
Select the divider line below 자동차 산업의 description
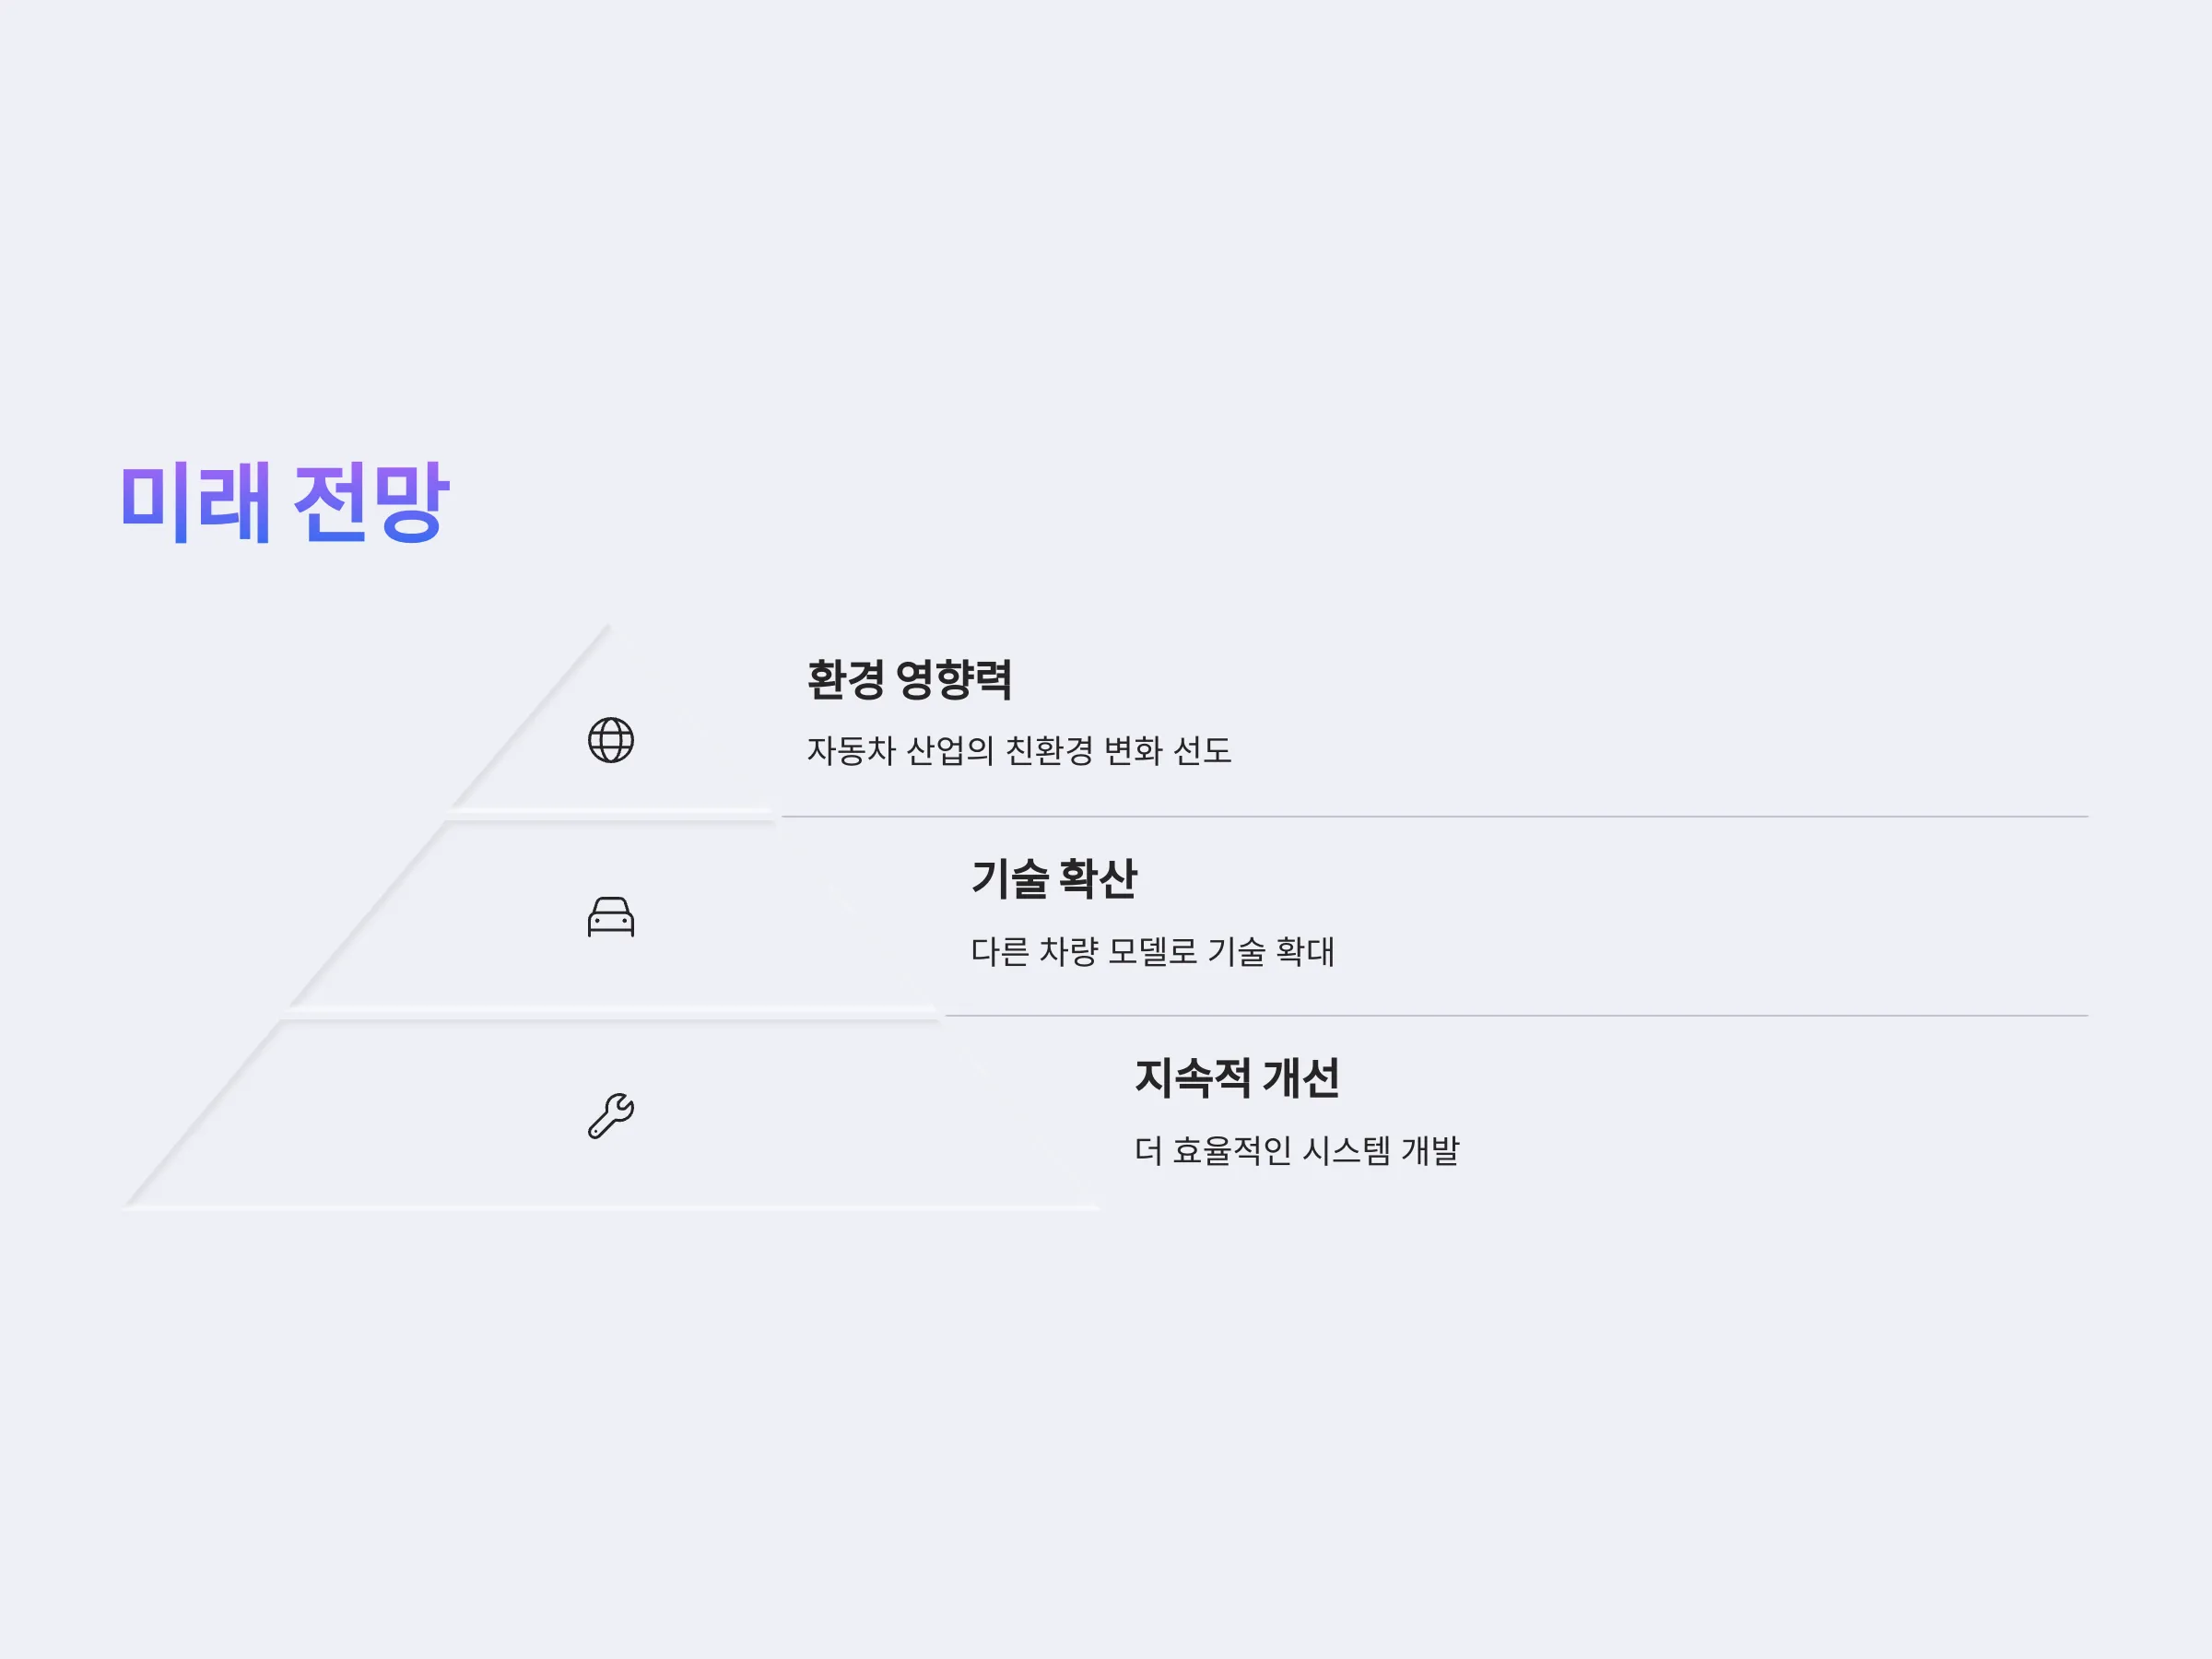(1435, 816)
